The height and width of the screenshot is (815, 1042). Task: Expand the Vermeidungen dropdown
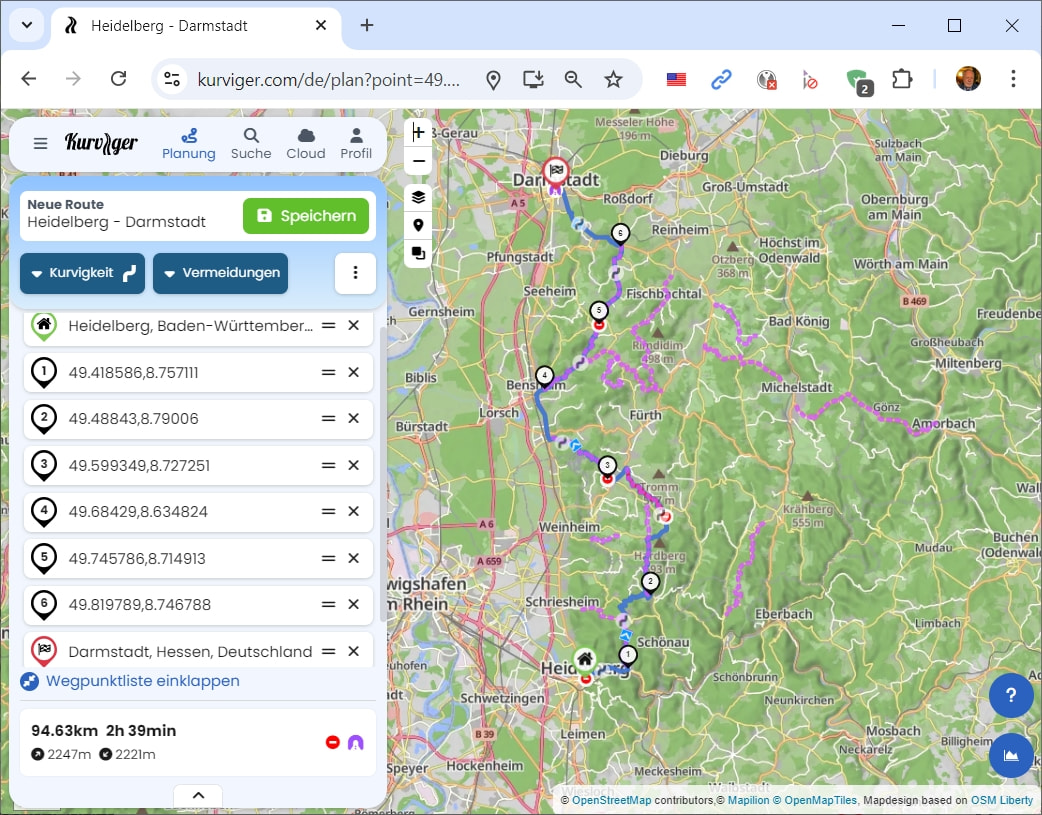(220, 274)
